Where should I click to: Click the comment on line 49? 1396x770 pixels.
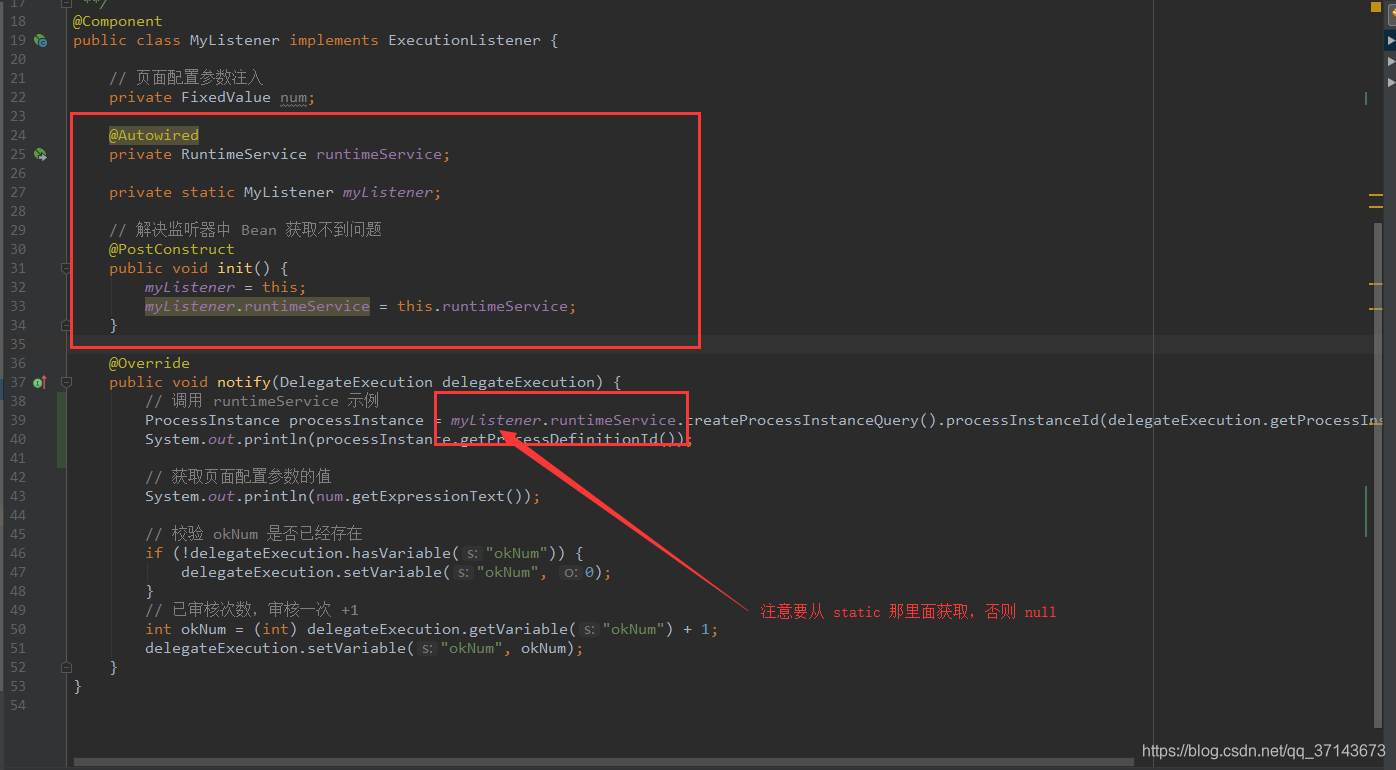(x=252, y=610)
